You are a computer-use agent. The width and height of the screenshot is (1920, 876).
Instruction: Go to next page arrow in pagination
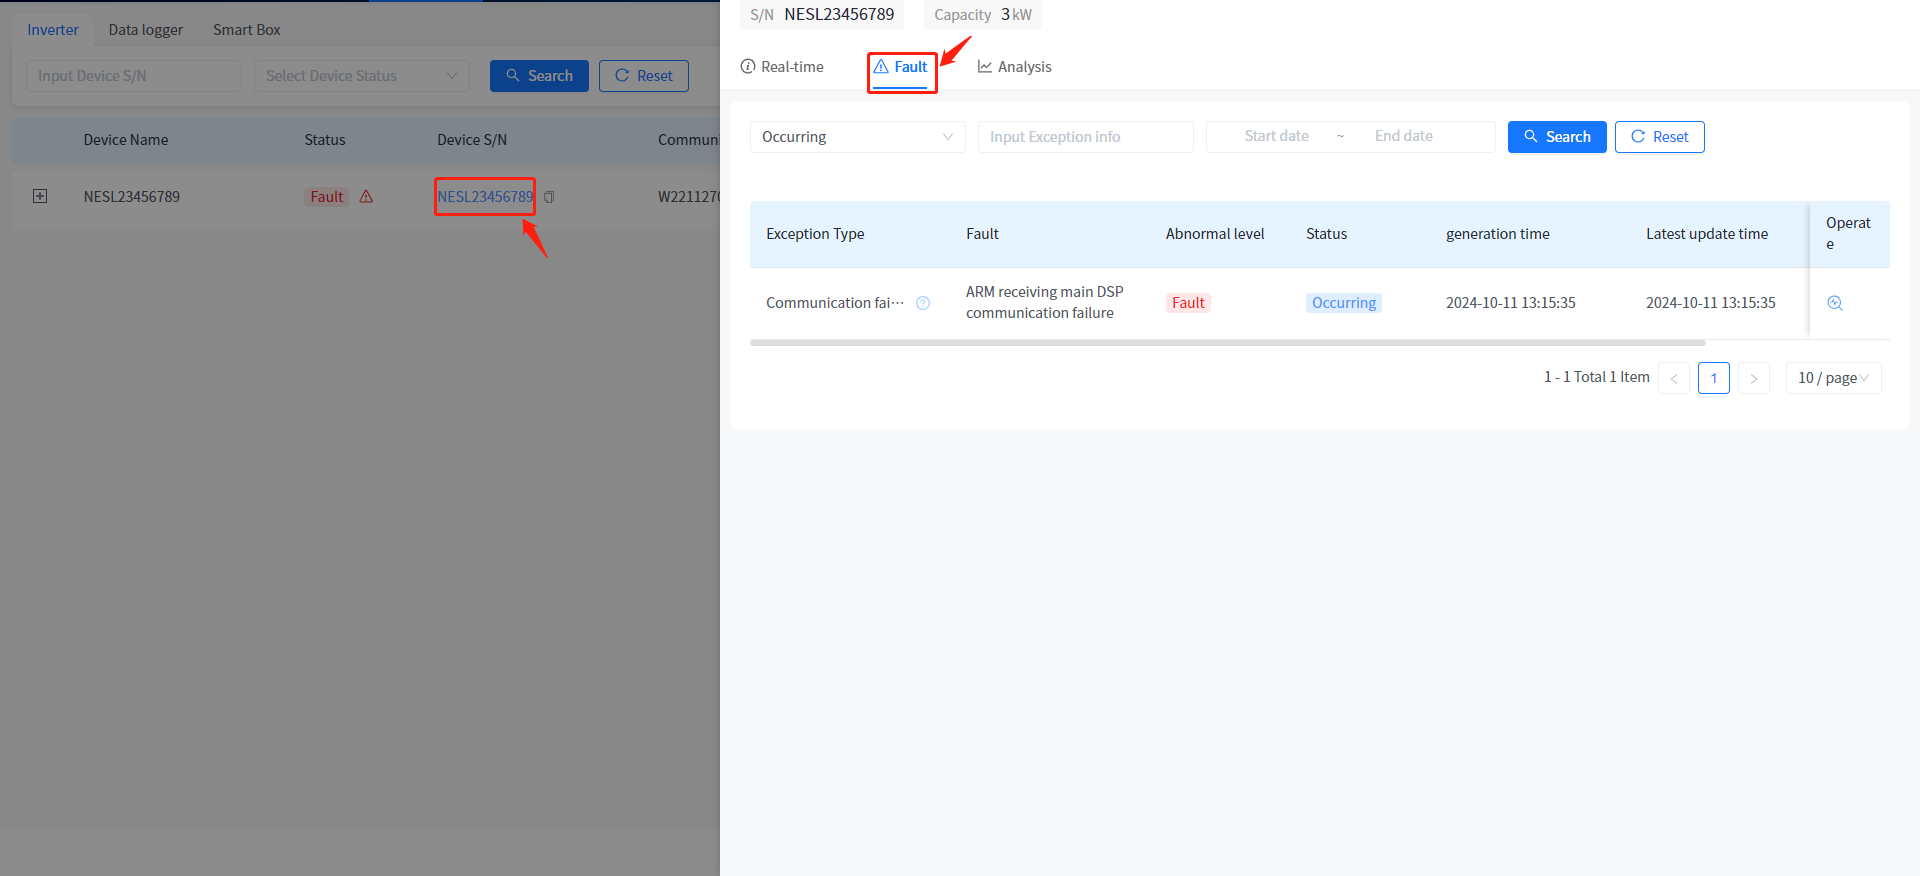click(x=1753, y=378)
